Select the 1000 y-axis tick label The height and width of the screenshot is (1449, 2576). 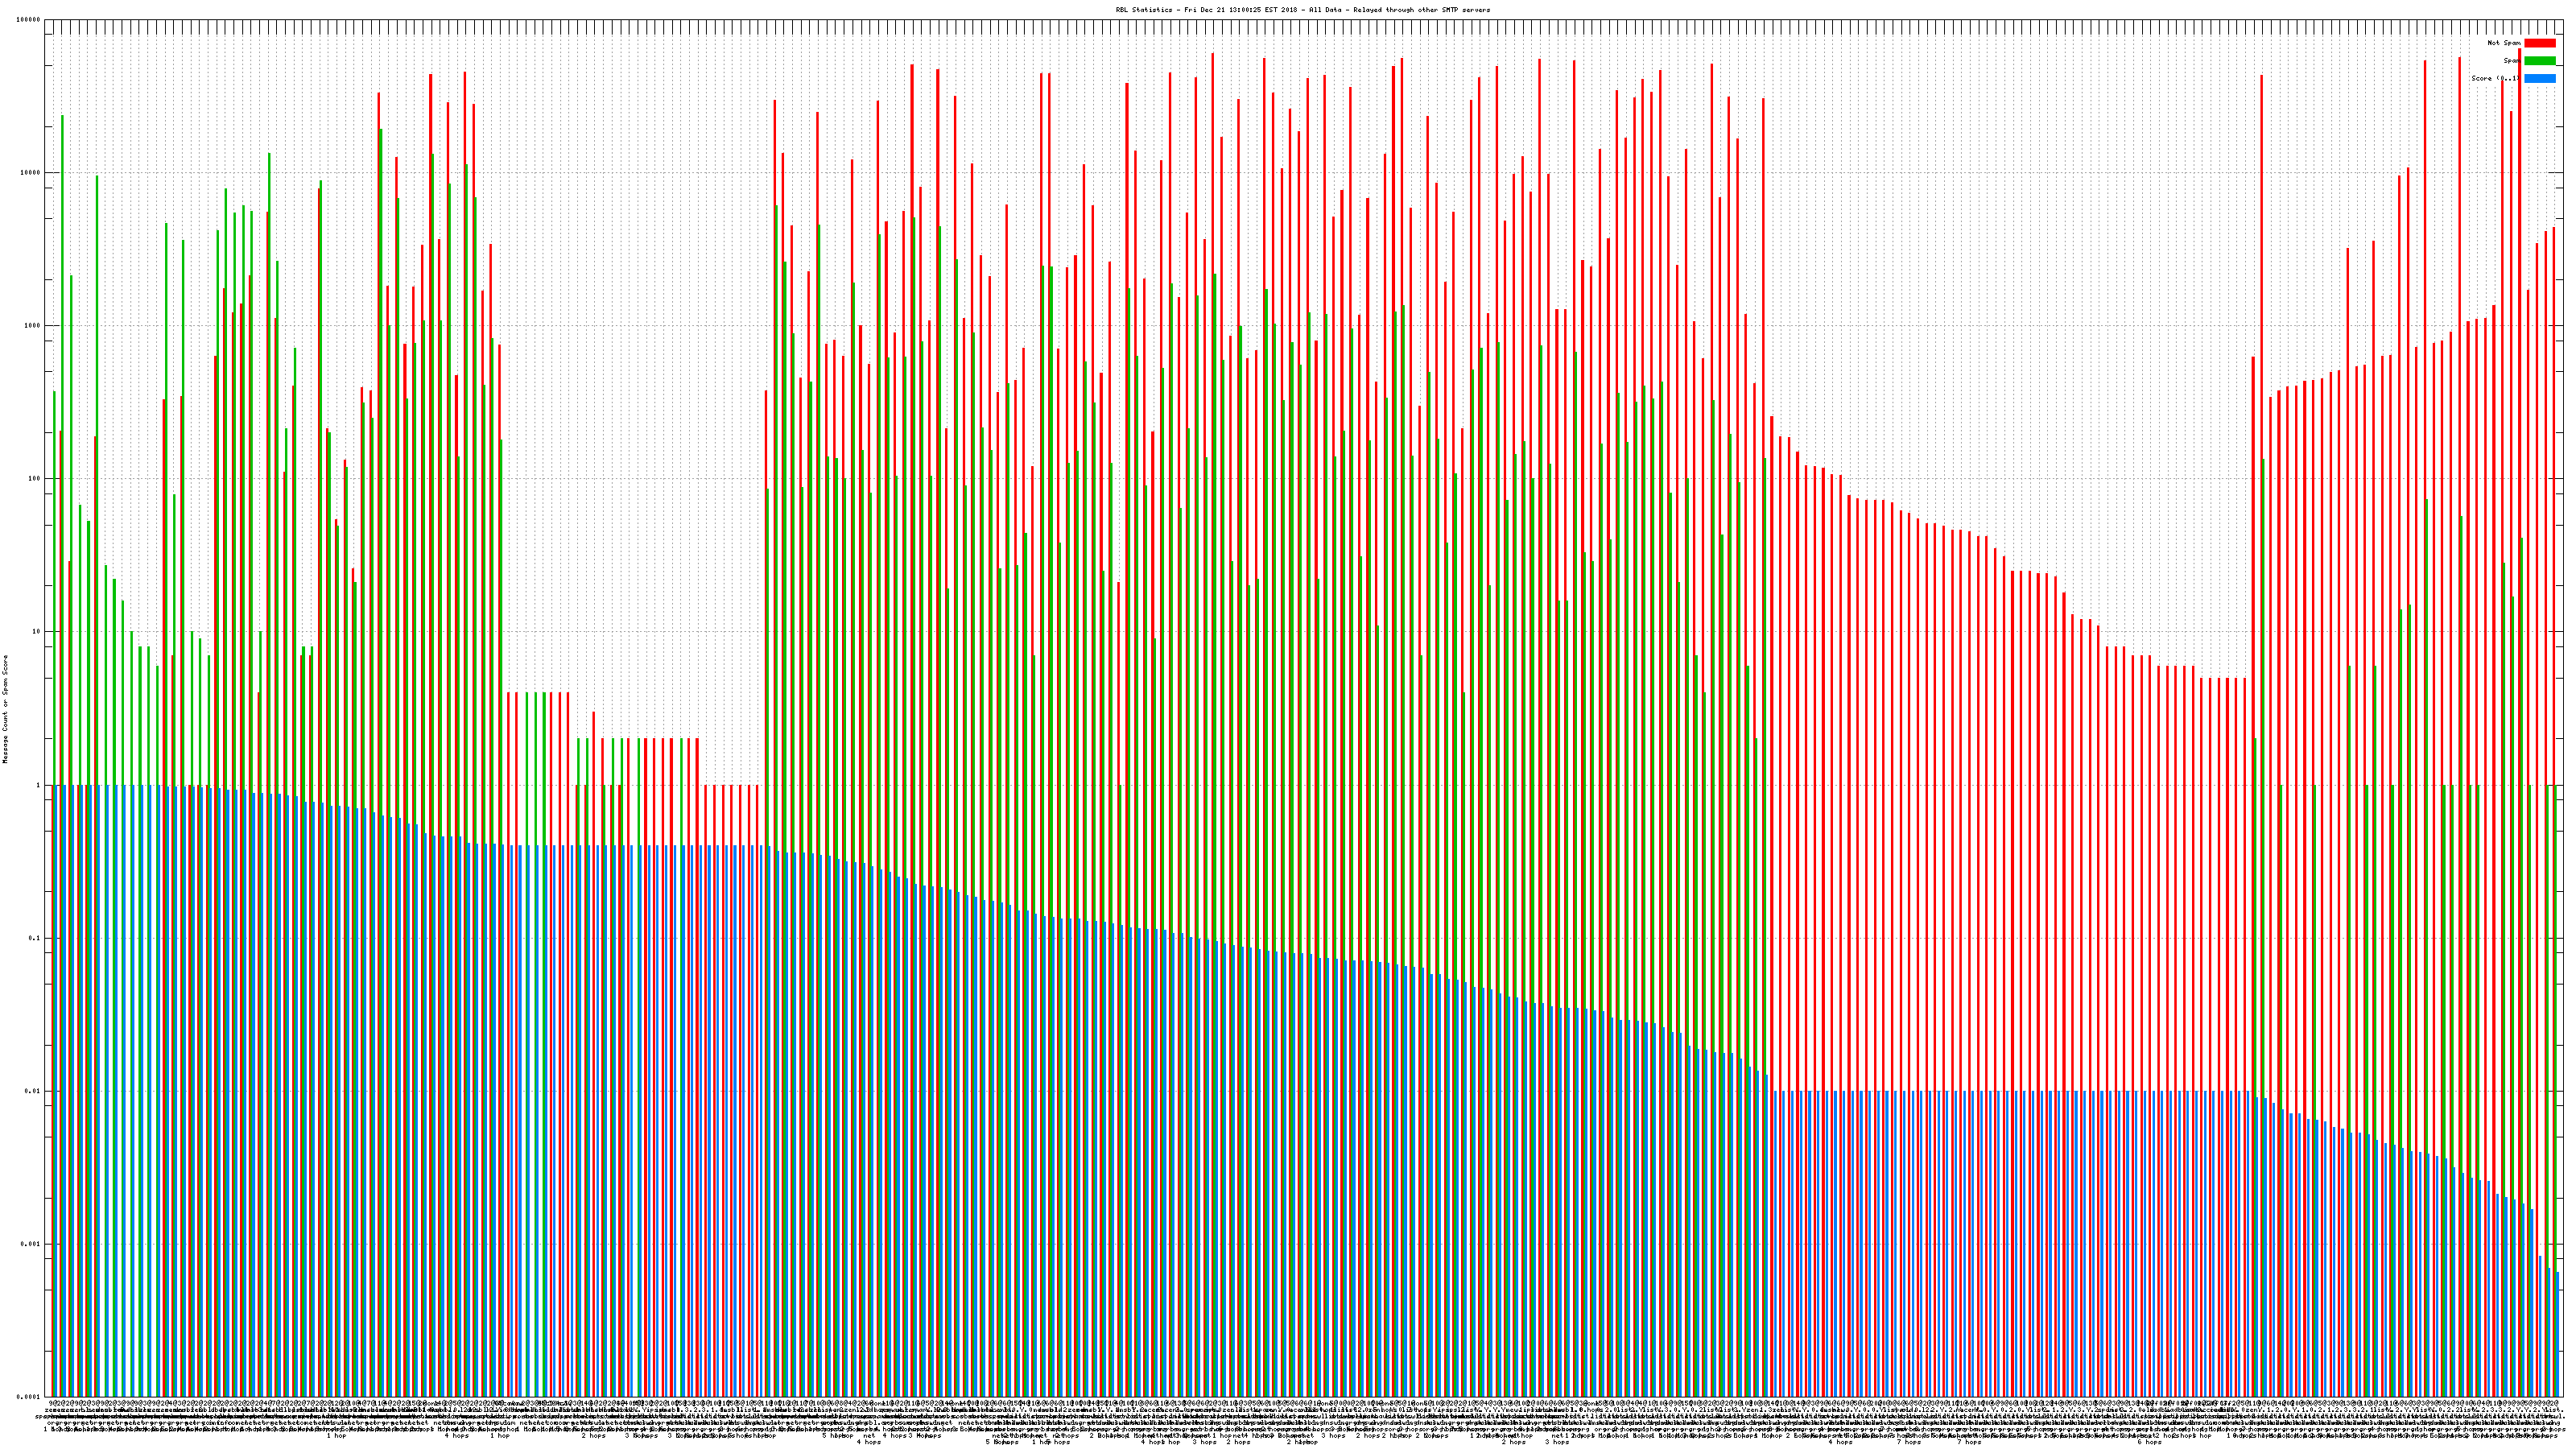pos(33,326)
